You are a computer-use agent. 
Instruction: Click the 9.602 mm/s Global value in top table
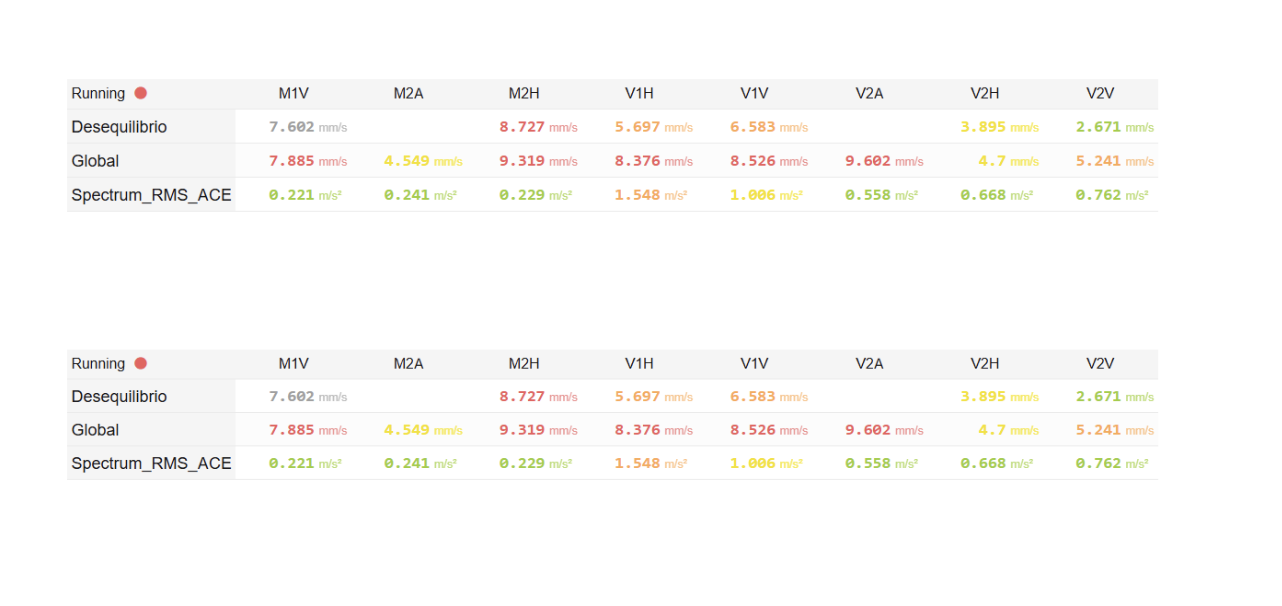coord(884,161)
